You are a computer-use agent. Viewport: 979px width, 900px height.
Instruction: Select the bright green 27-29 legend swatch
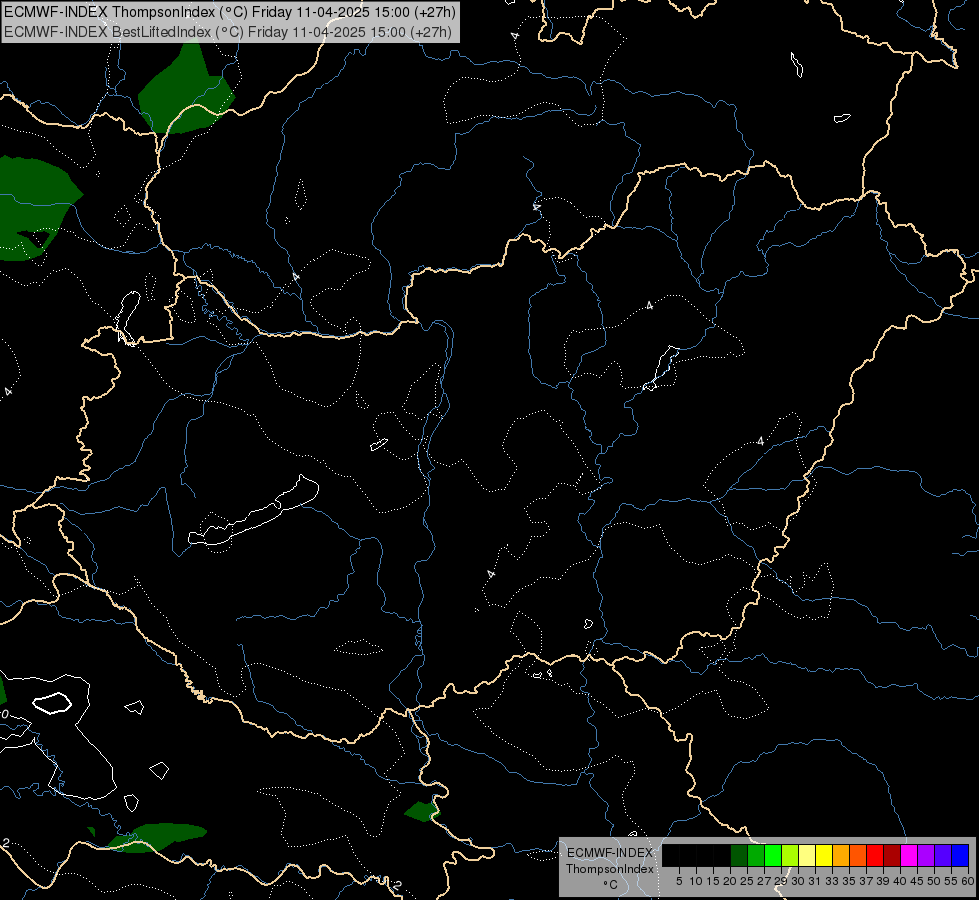click(773, 855)
